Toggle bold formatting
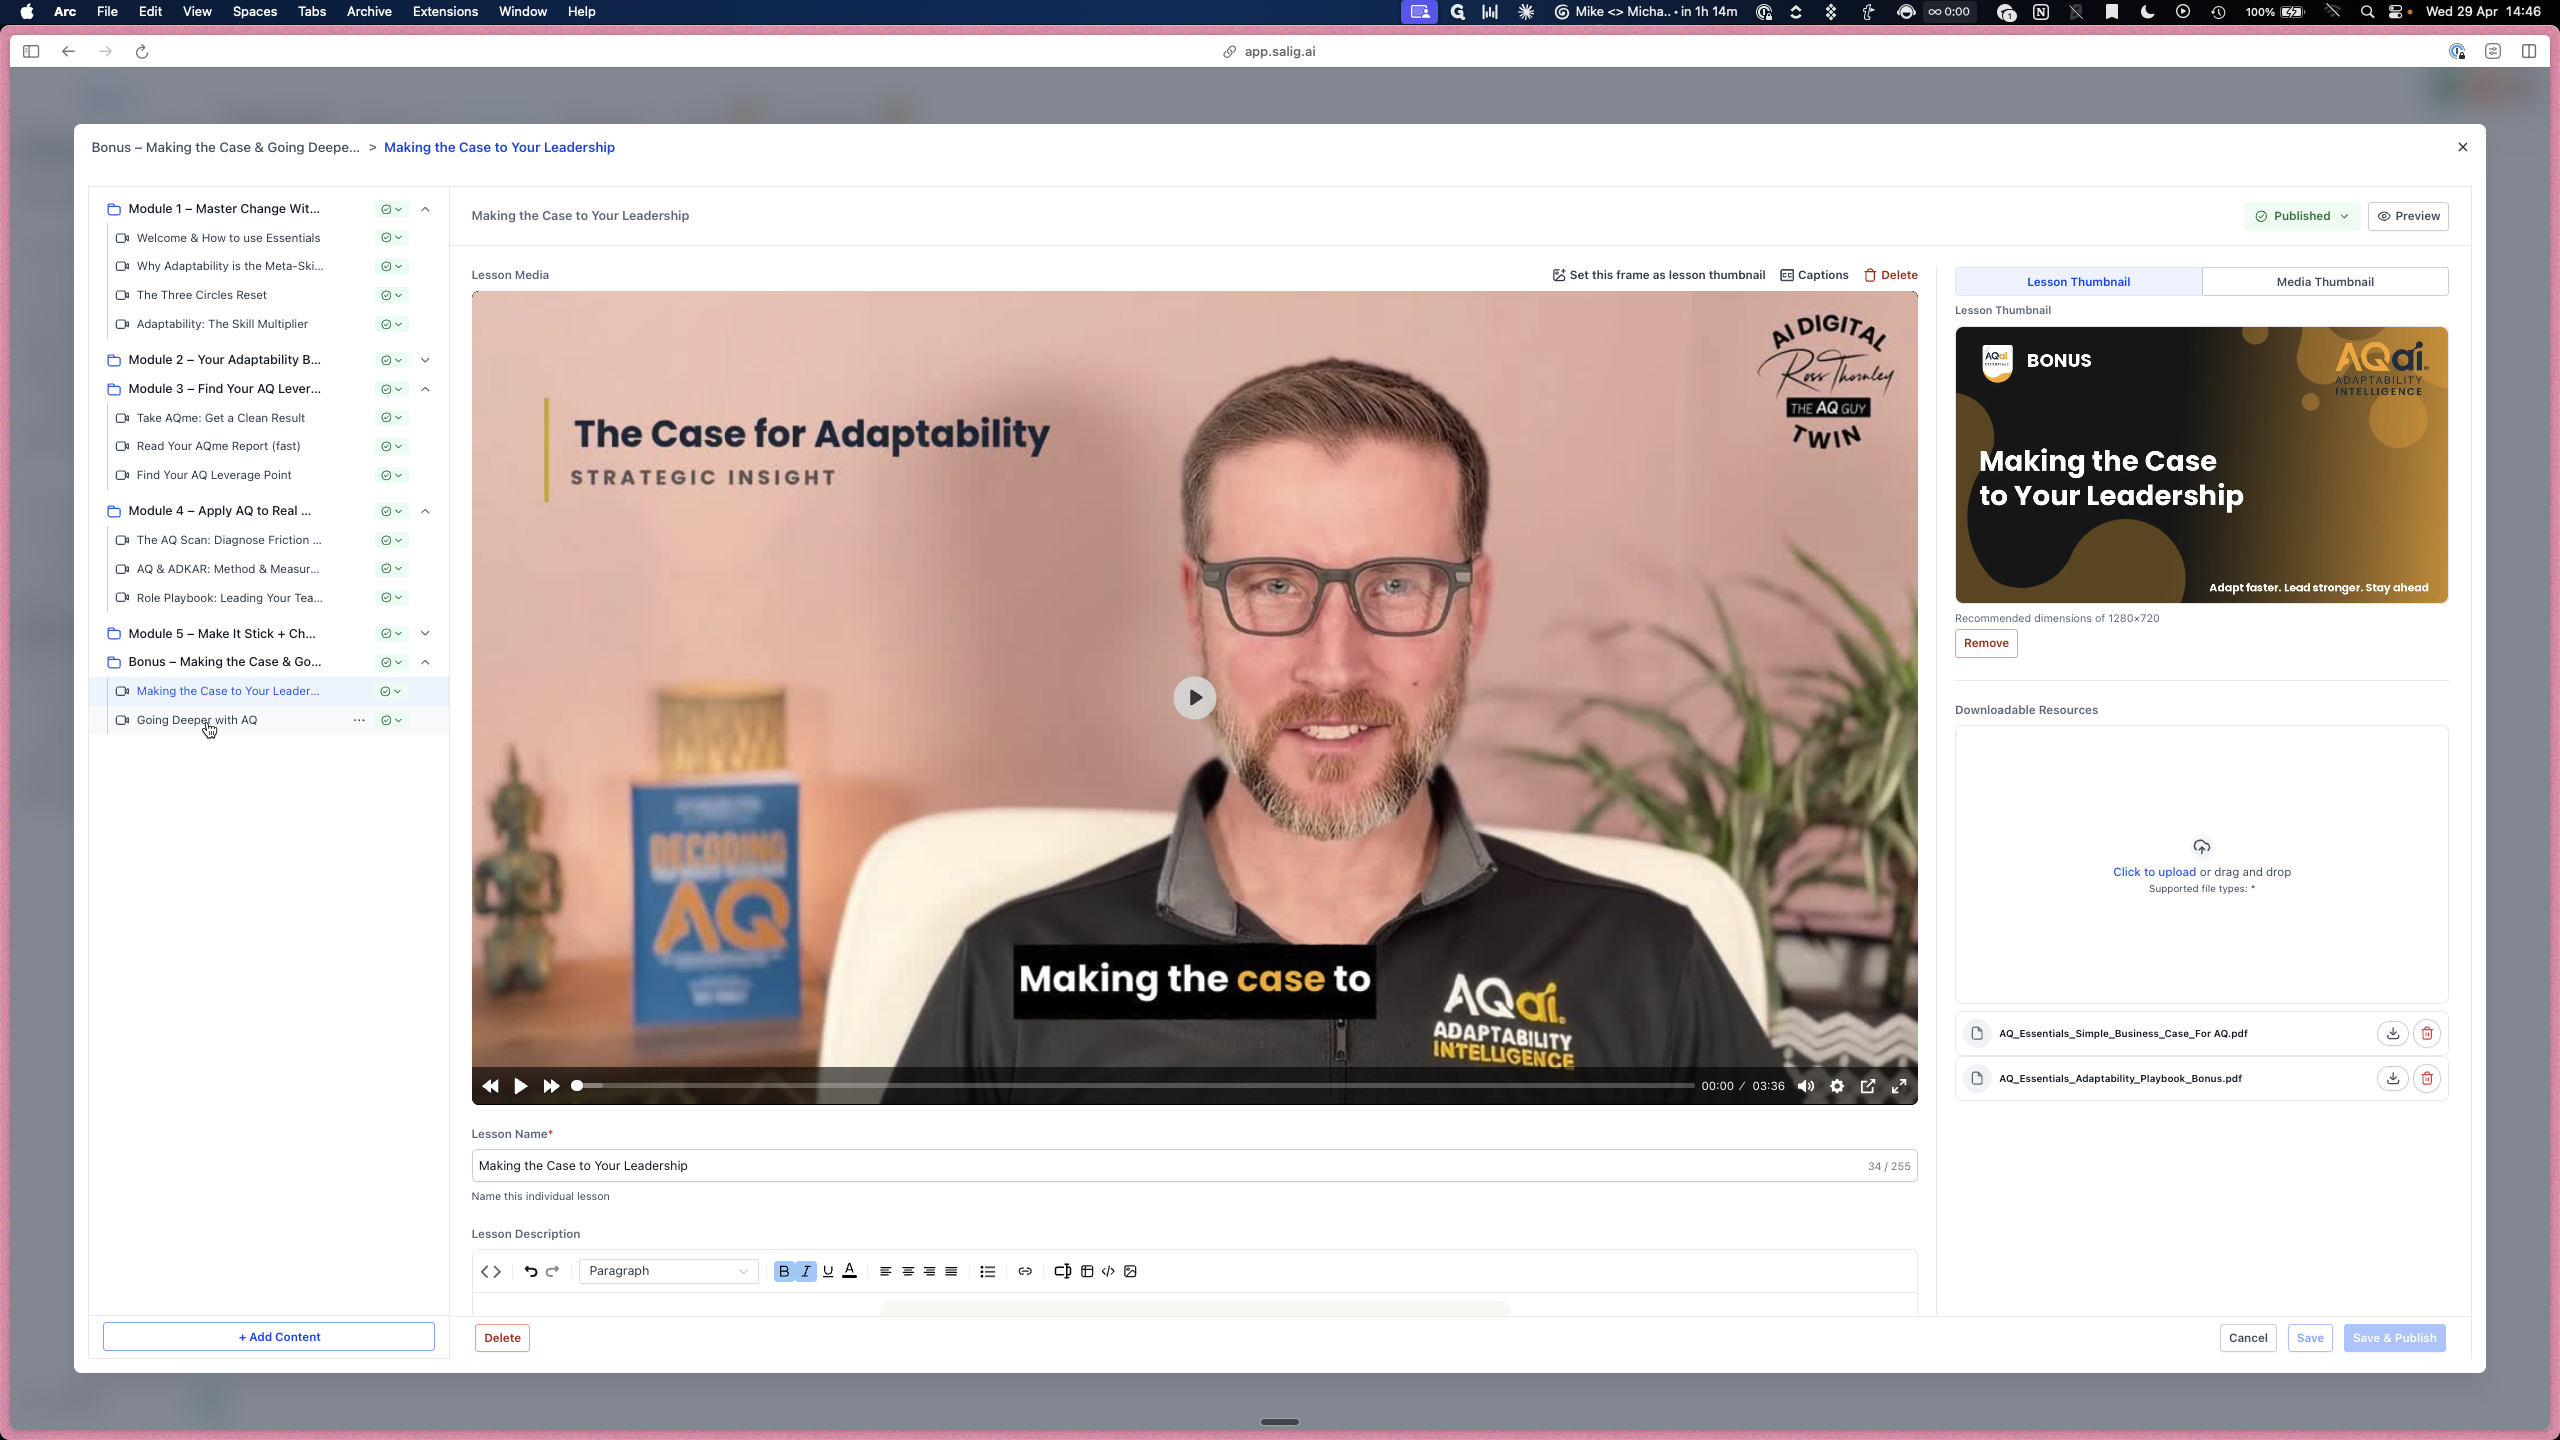Screen dimensions: 2560x1440 coord(784,1271)
